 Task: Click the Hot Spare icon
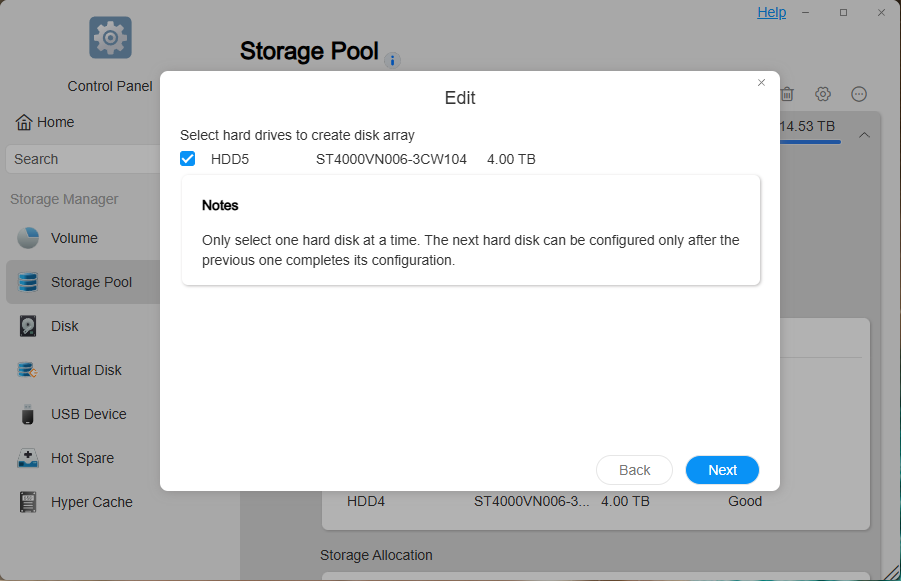[28, 458]
